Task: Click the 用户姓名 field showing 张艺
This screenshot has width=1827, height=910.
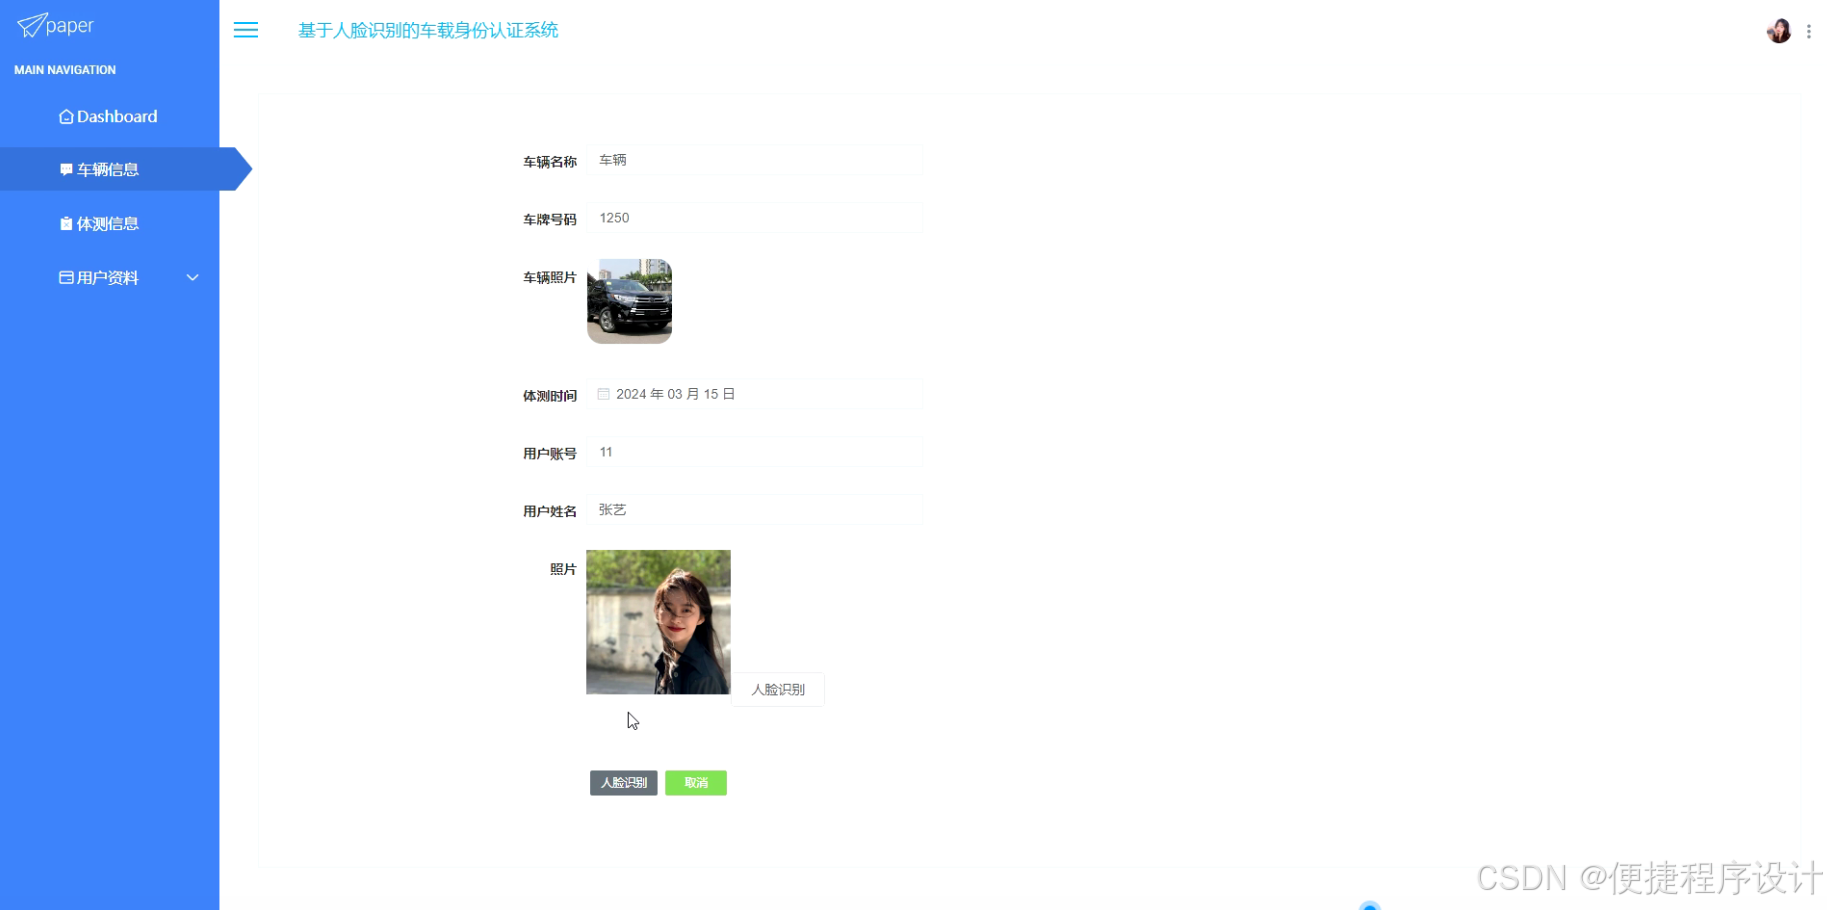Action: pos(755,510)
